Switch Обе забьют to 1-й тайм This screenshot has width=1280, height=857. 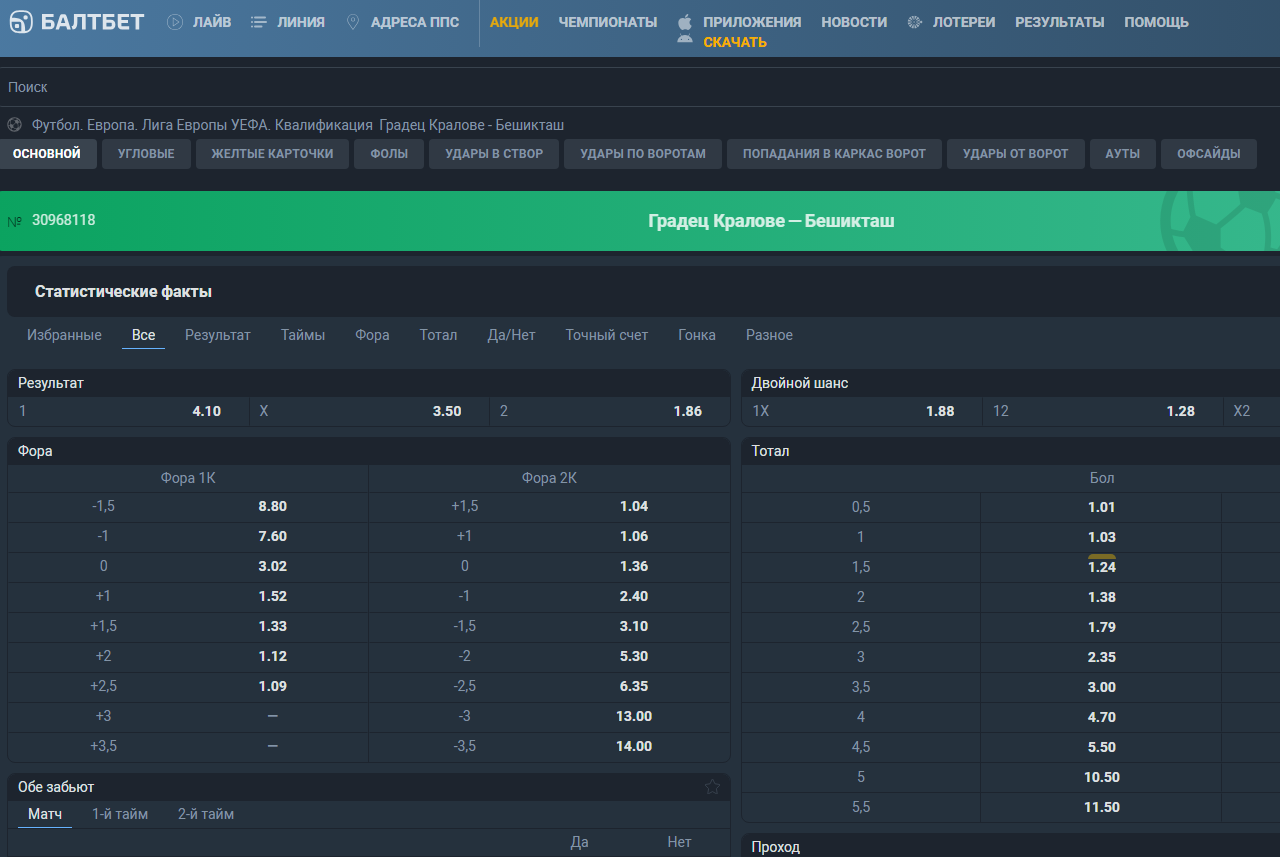[120, 815]
